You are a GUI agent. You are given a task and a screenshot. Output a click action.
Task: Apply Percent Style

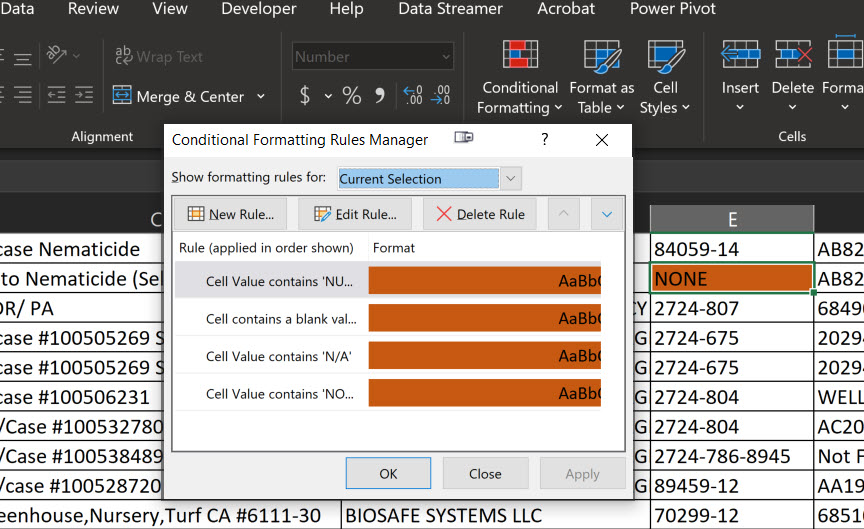[x=352, y=95]
